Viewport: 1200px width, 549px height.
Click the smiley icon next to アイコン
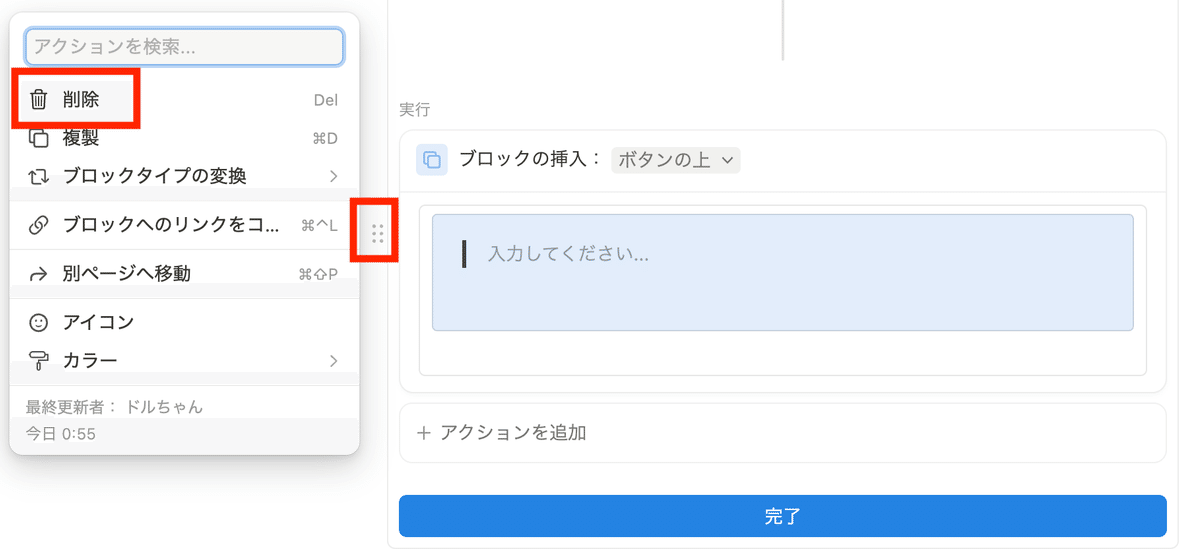[39, 322]
